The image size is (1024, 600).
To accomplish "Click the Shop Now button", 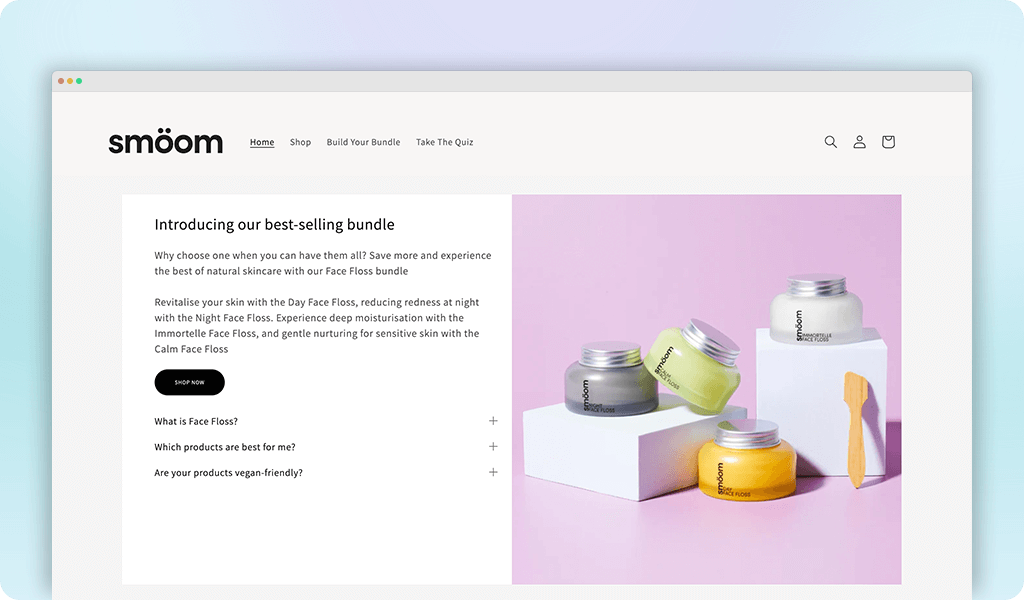I will click(x=189, y=383).
